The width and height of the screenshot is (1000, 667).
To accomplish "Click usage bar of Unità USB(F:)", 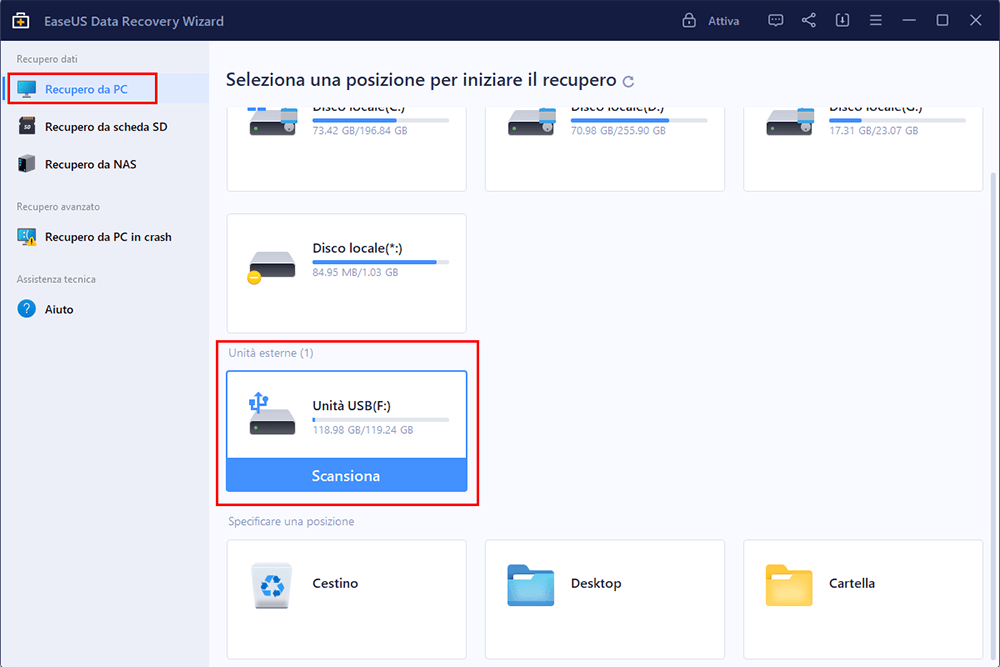I will click(x=381, y=420).
